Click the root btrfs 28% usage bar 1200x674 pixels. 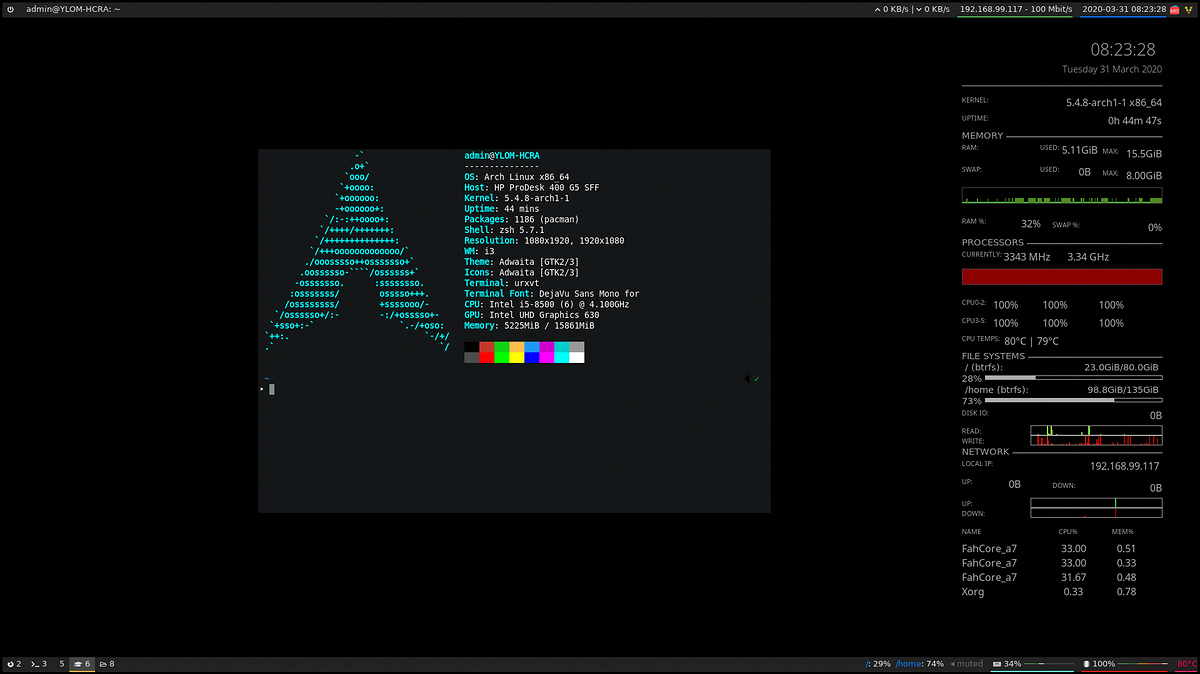coord(1074,378)
